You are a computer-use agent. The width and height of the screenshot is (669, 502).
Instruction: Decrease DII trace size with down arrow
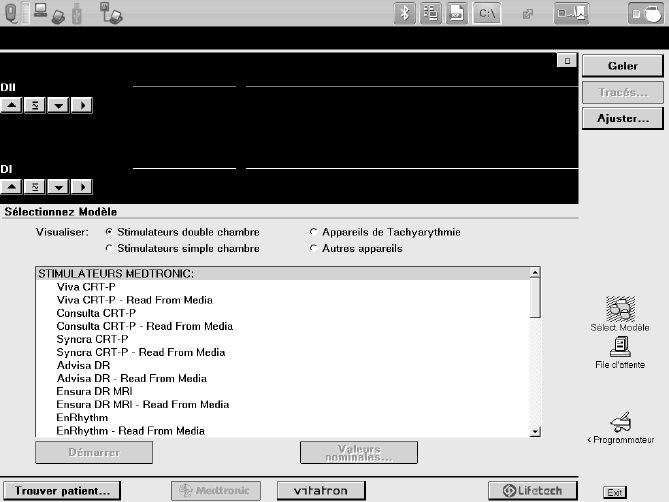[58, 105]
